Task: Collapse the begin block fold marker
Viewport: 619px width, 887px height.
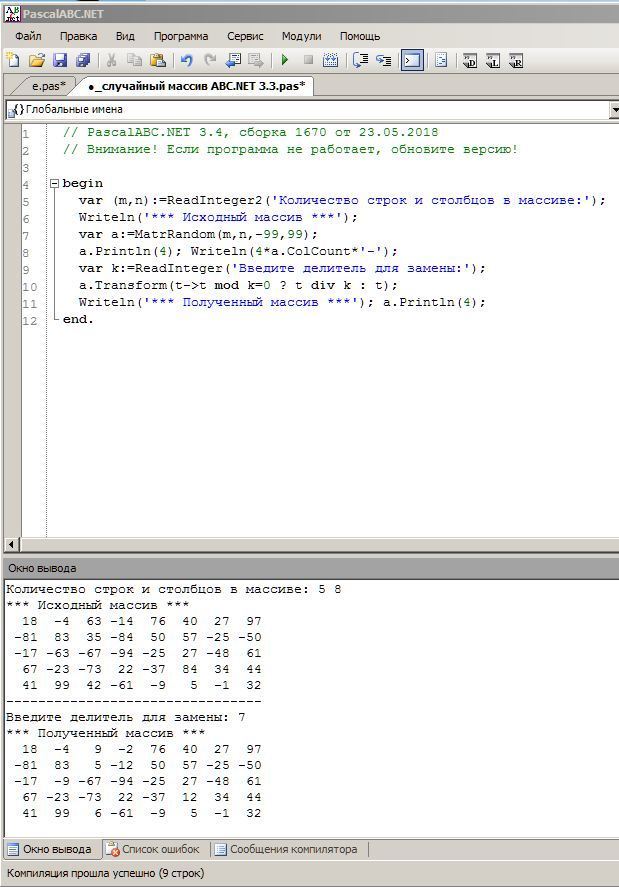Action: [54, 183]
